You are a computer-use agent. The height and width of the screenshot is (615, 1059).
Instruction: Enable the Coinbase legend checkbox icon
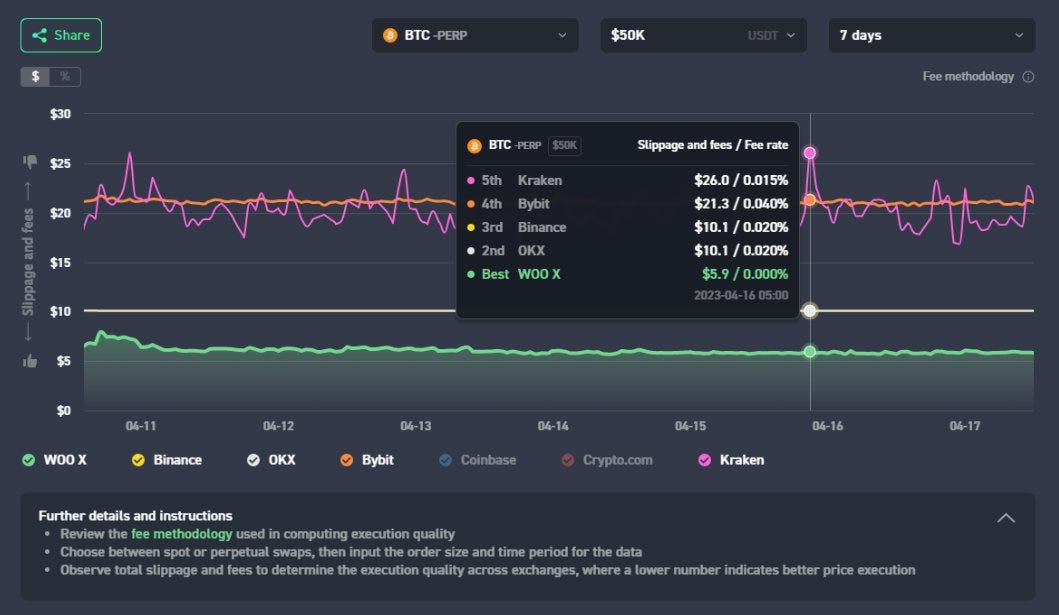pos(445,460)
